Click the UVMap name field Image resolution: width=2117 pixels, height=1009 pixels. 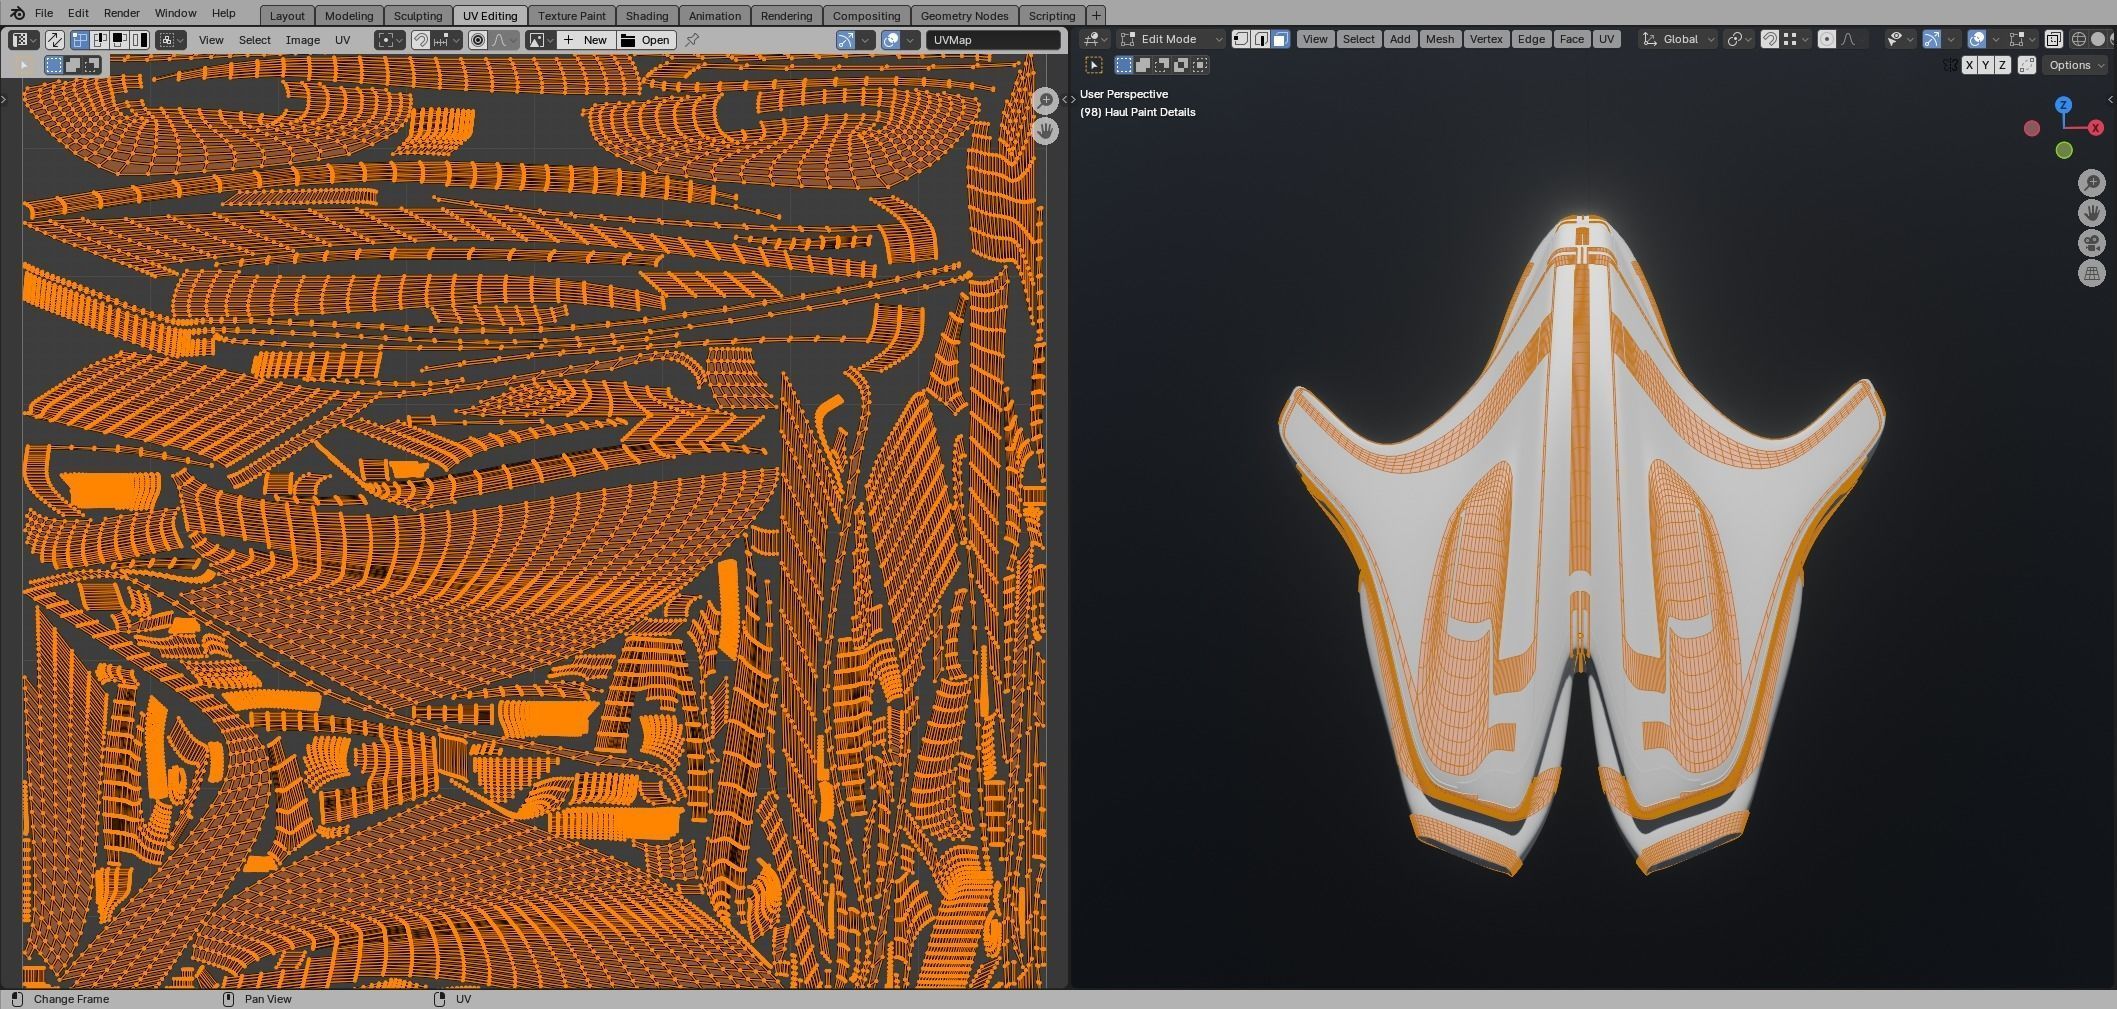(993, 40)
